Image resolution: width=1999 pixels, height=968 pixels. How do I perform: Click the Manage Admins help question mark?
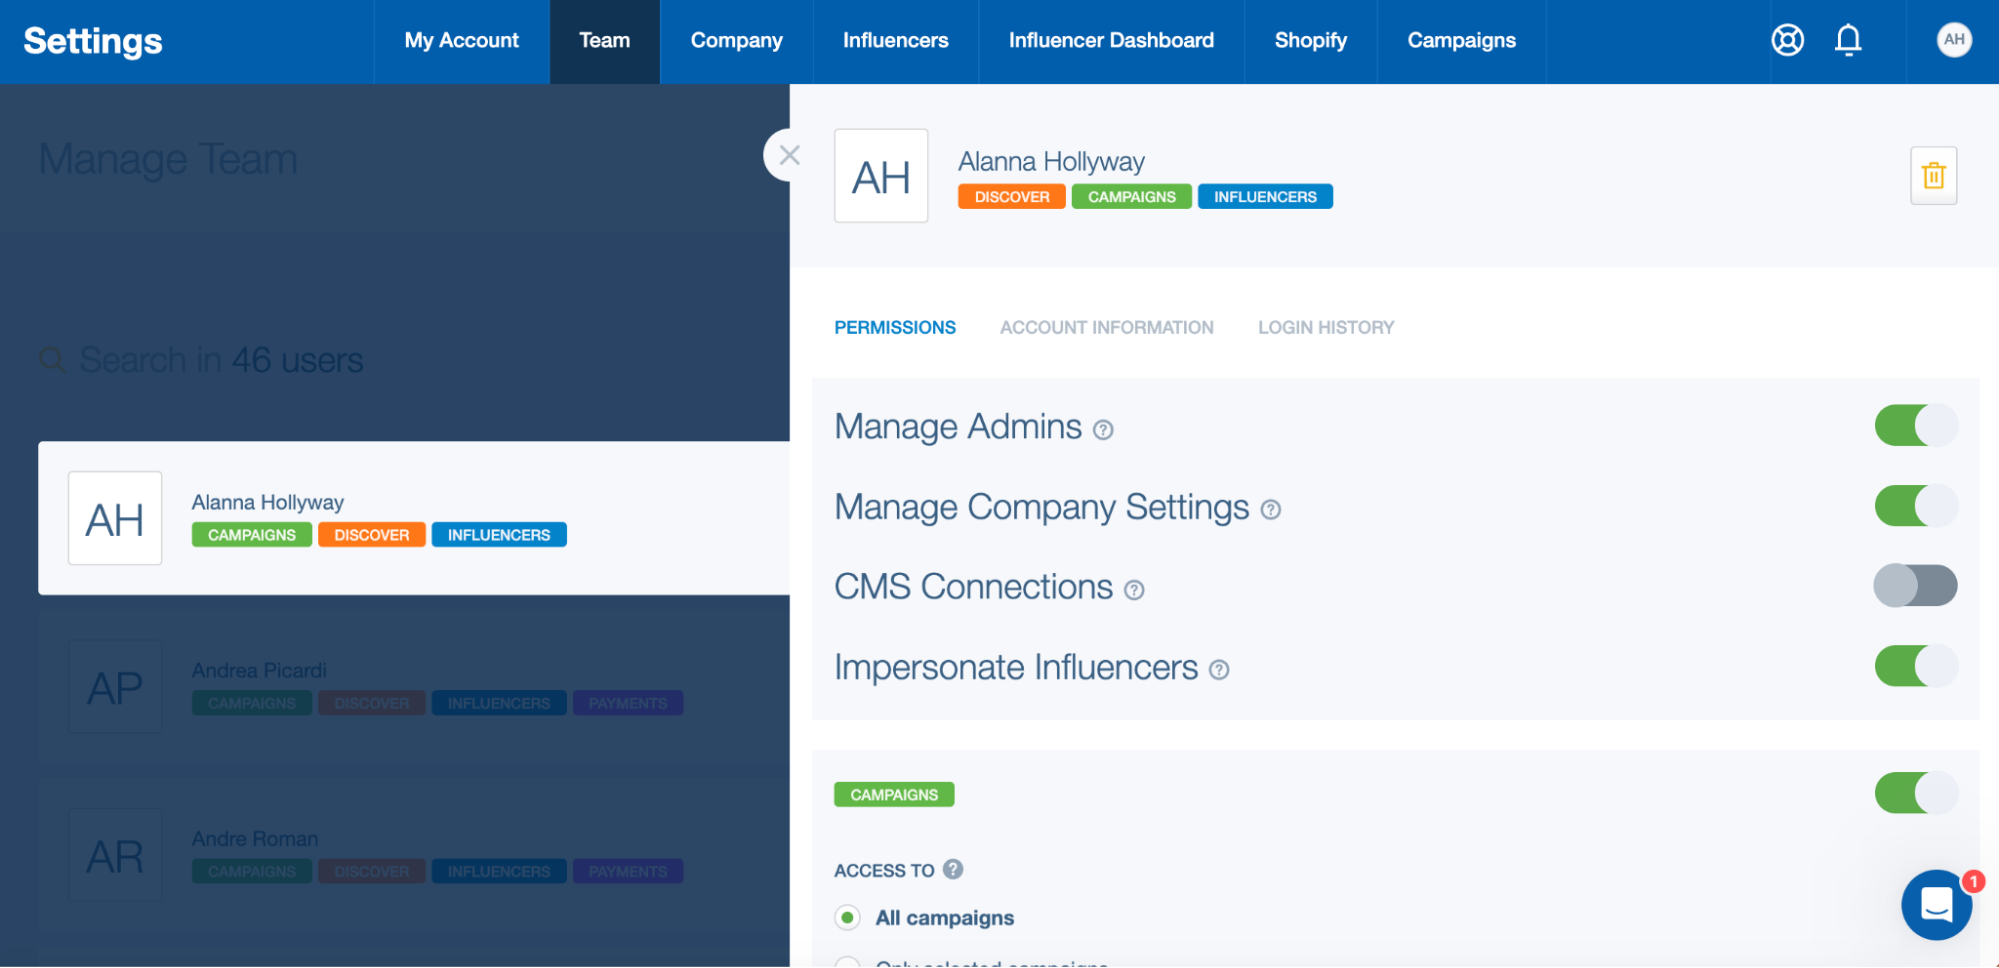[x=1103, y=430]
